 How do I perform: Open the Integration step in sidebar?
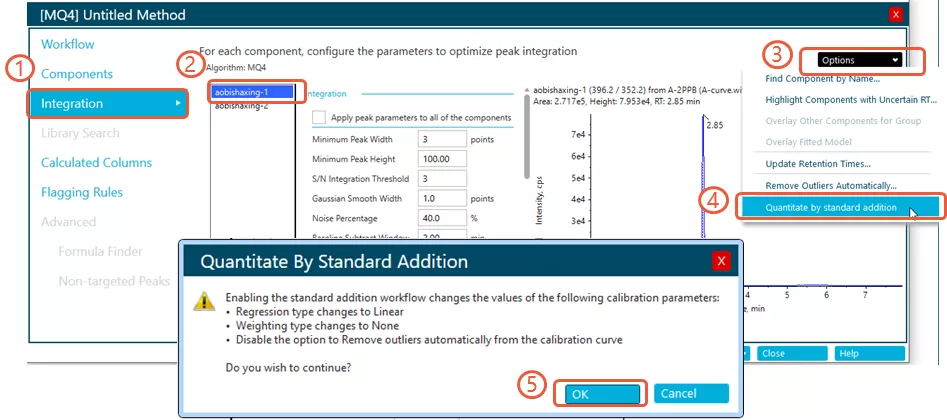click(108, 103)
